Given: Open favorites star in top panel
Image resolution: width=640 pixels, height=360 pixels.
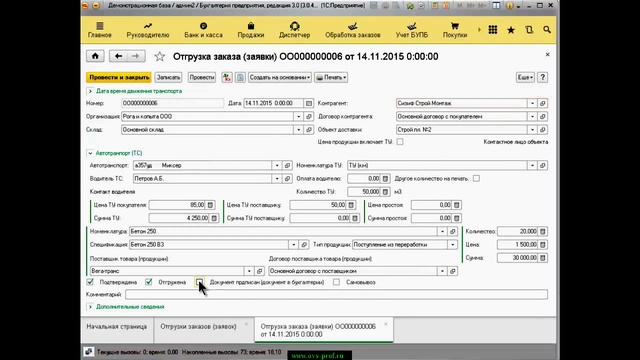Looking at the screenshot, I should [x=511, y=30].
